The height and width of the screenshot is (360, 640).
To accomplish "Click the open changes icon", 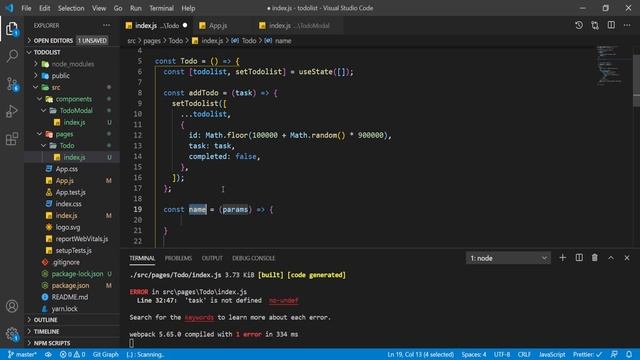I will [595, 25].
